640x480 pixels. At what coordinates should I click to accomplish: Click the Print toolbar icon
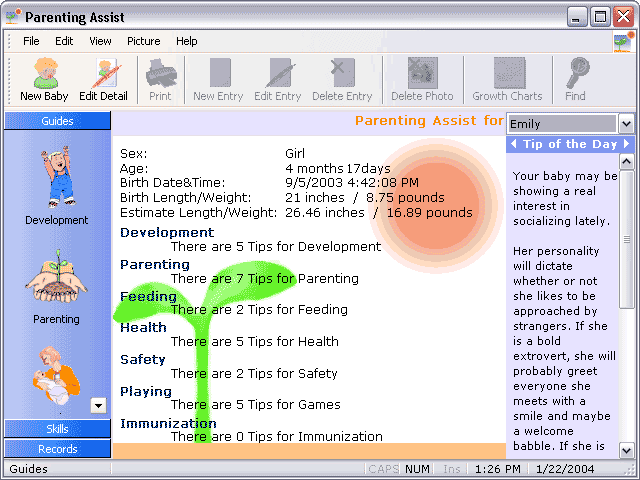point(161,80)
